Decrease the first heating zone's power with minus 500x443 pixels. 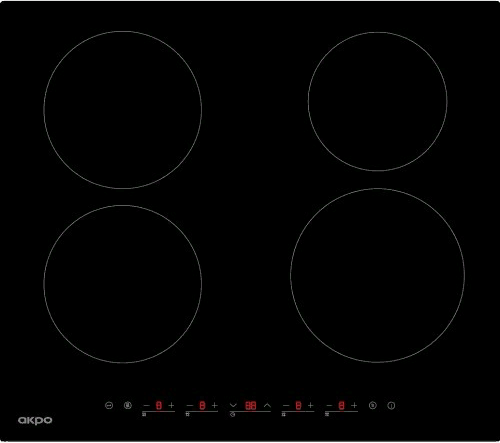click(146, 405)
